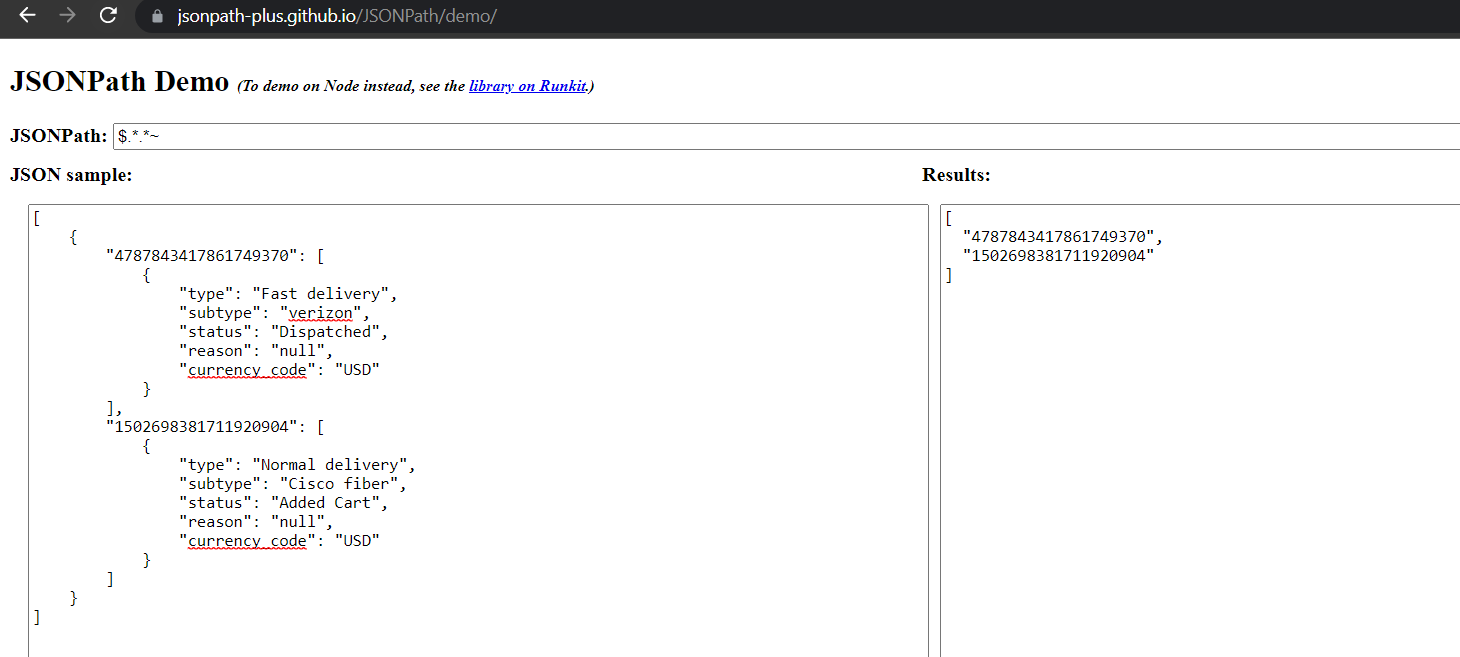1460x657 pixels.
Task: Click inside the Results output area
Action: 1200,430
